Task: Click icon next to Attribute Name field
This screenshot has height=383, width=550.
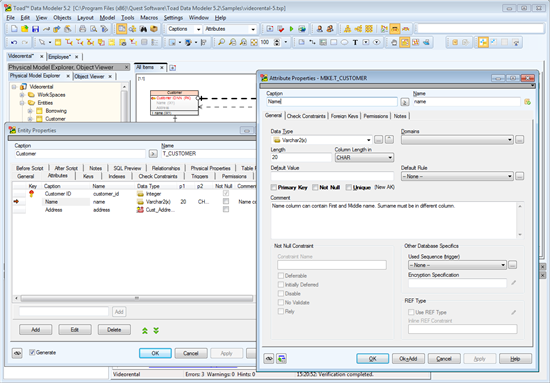Action: point(527,102)
